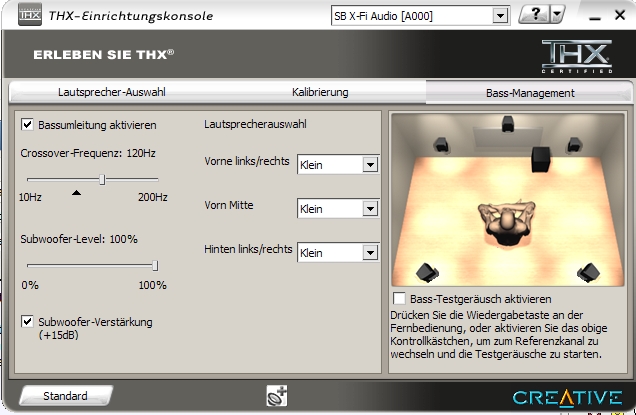Click the 200Hz maximum label

[153, 197]
